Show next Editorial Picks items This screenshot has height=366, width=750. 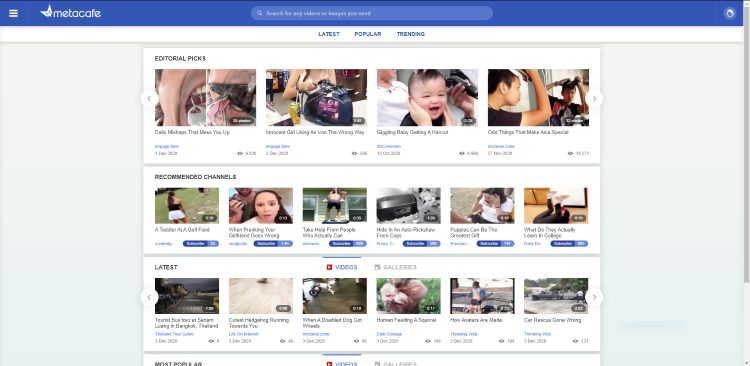point(595,99)
